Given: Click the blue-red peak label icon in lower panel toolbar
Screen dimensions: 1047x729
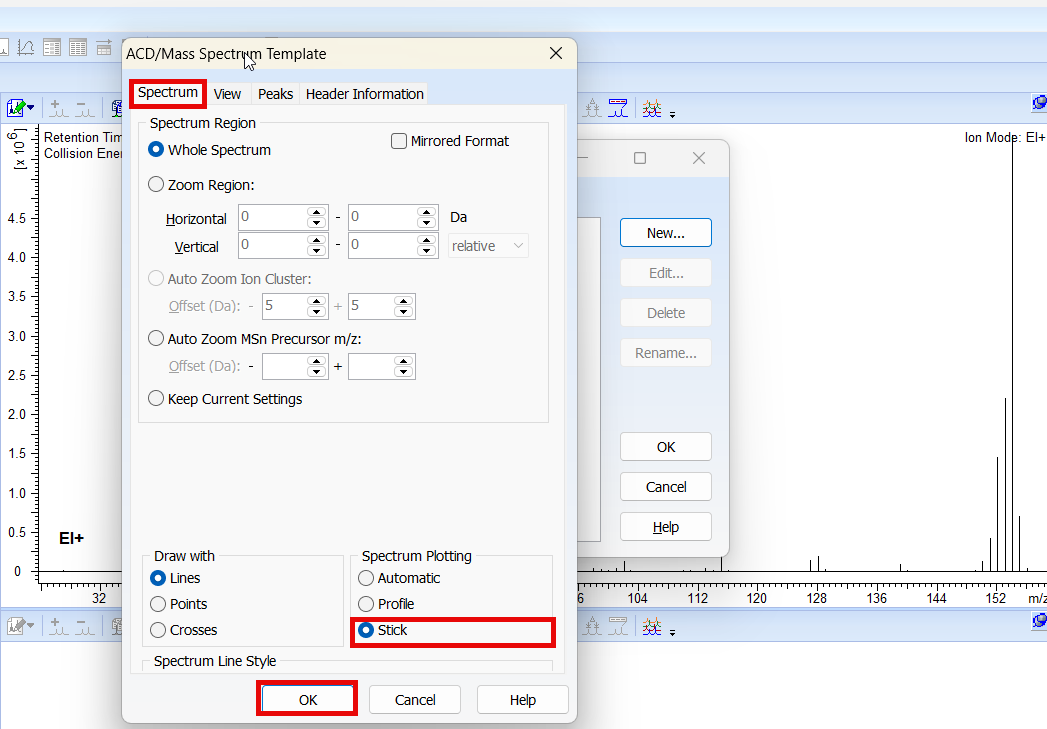Looking at the screenshot, I should [618, 626].
